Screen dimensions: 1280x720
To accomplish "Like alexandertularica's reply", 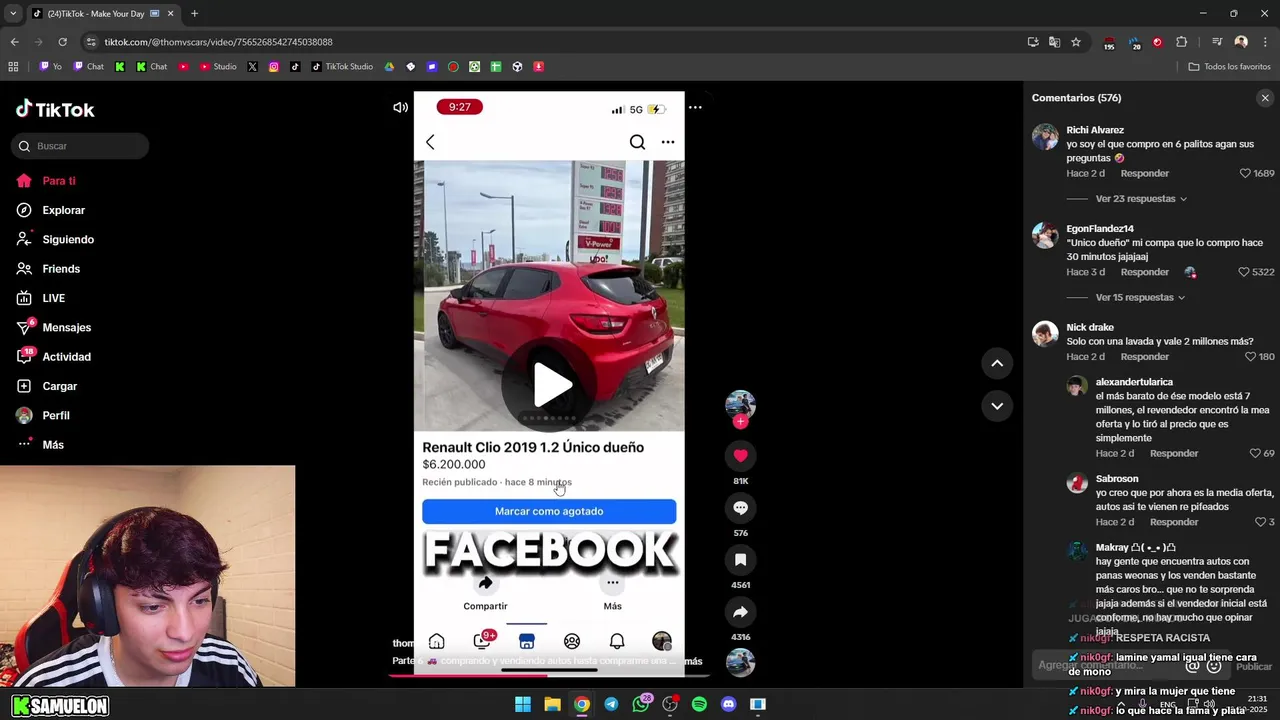I will 1256,454.
